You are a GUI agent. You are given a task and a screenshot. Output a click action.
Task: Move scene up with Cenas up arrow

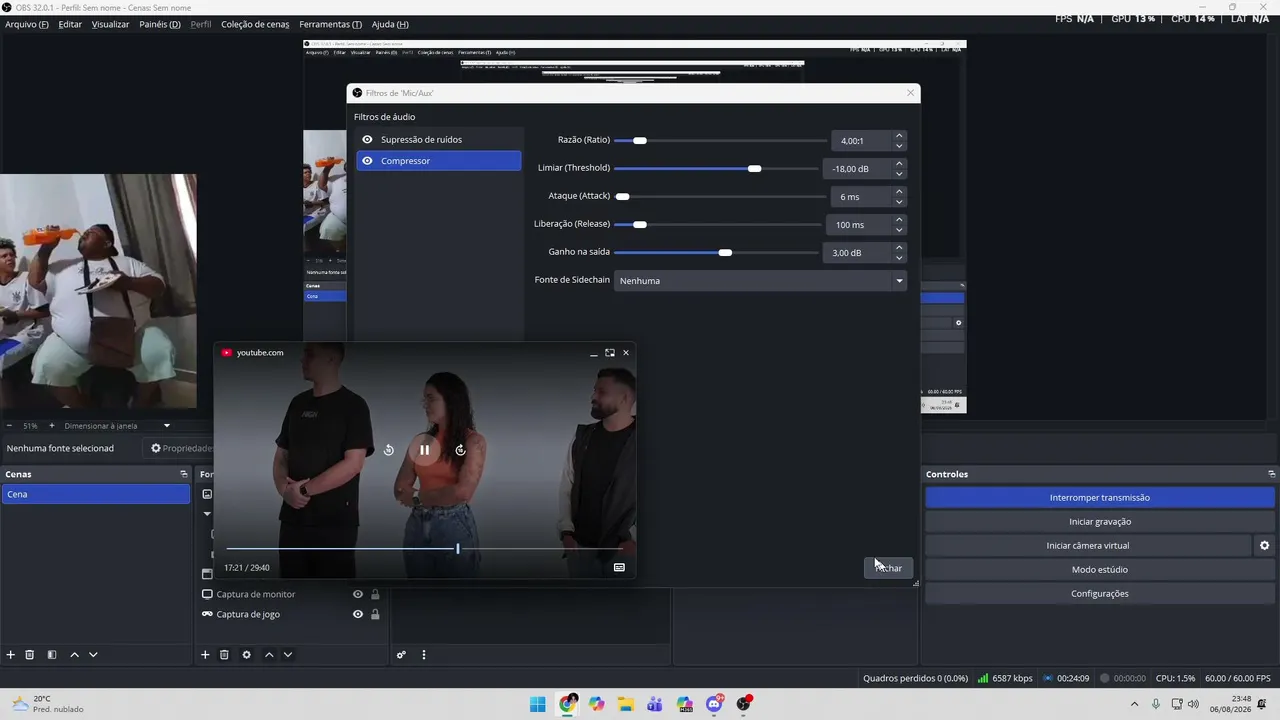pyautogui.click(x=74, y=655)
